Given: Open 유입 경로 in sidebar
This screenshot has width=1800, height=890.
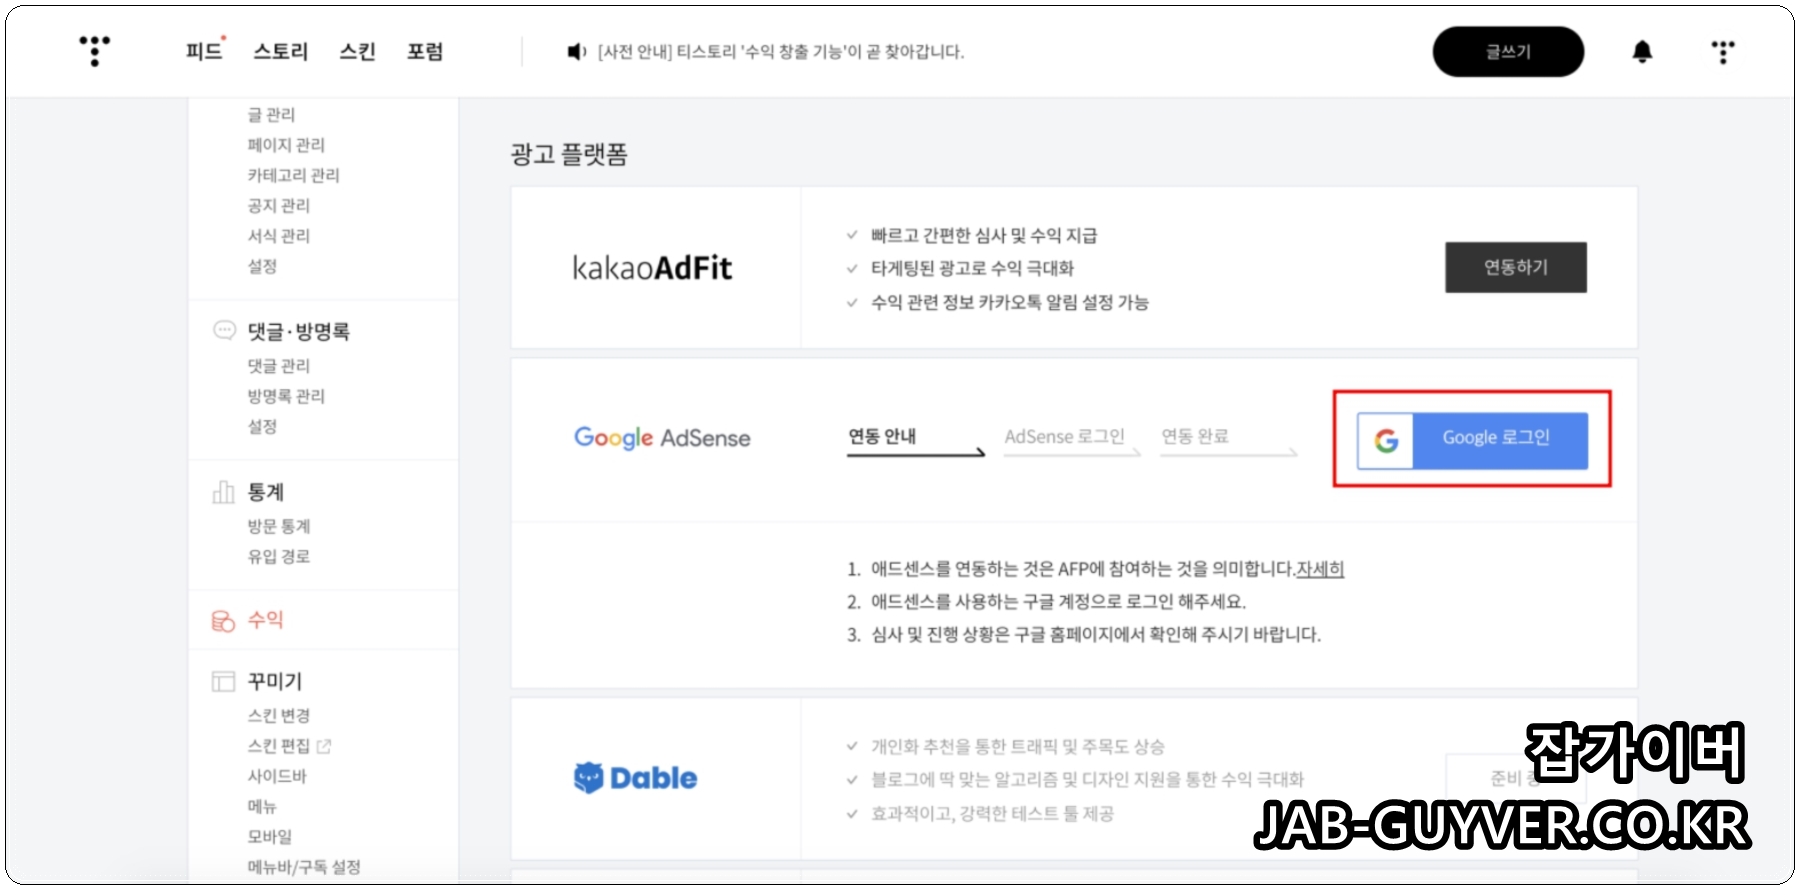Looking at the screenshot, I should 279,556.
